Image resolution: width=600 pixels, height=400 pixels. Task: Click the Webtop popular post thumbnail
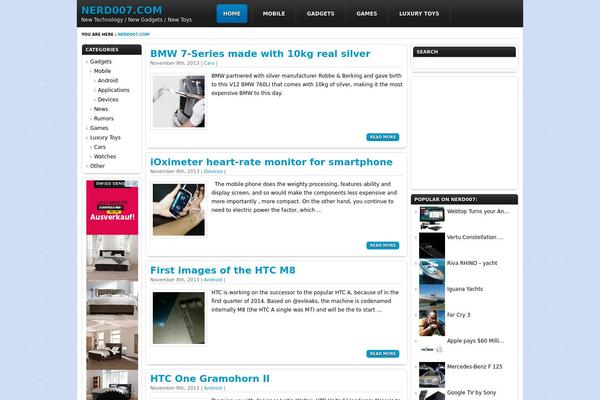click(432, 219)
